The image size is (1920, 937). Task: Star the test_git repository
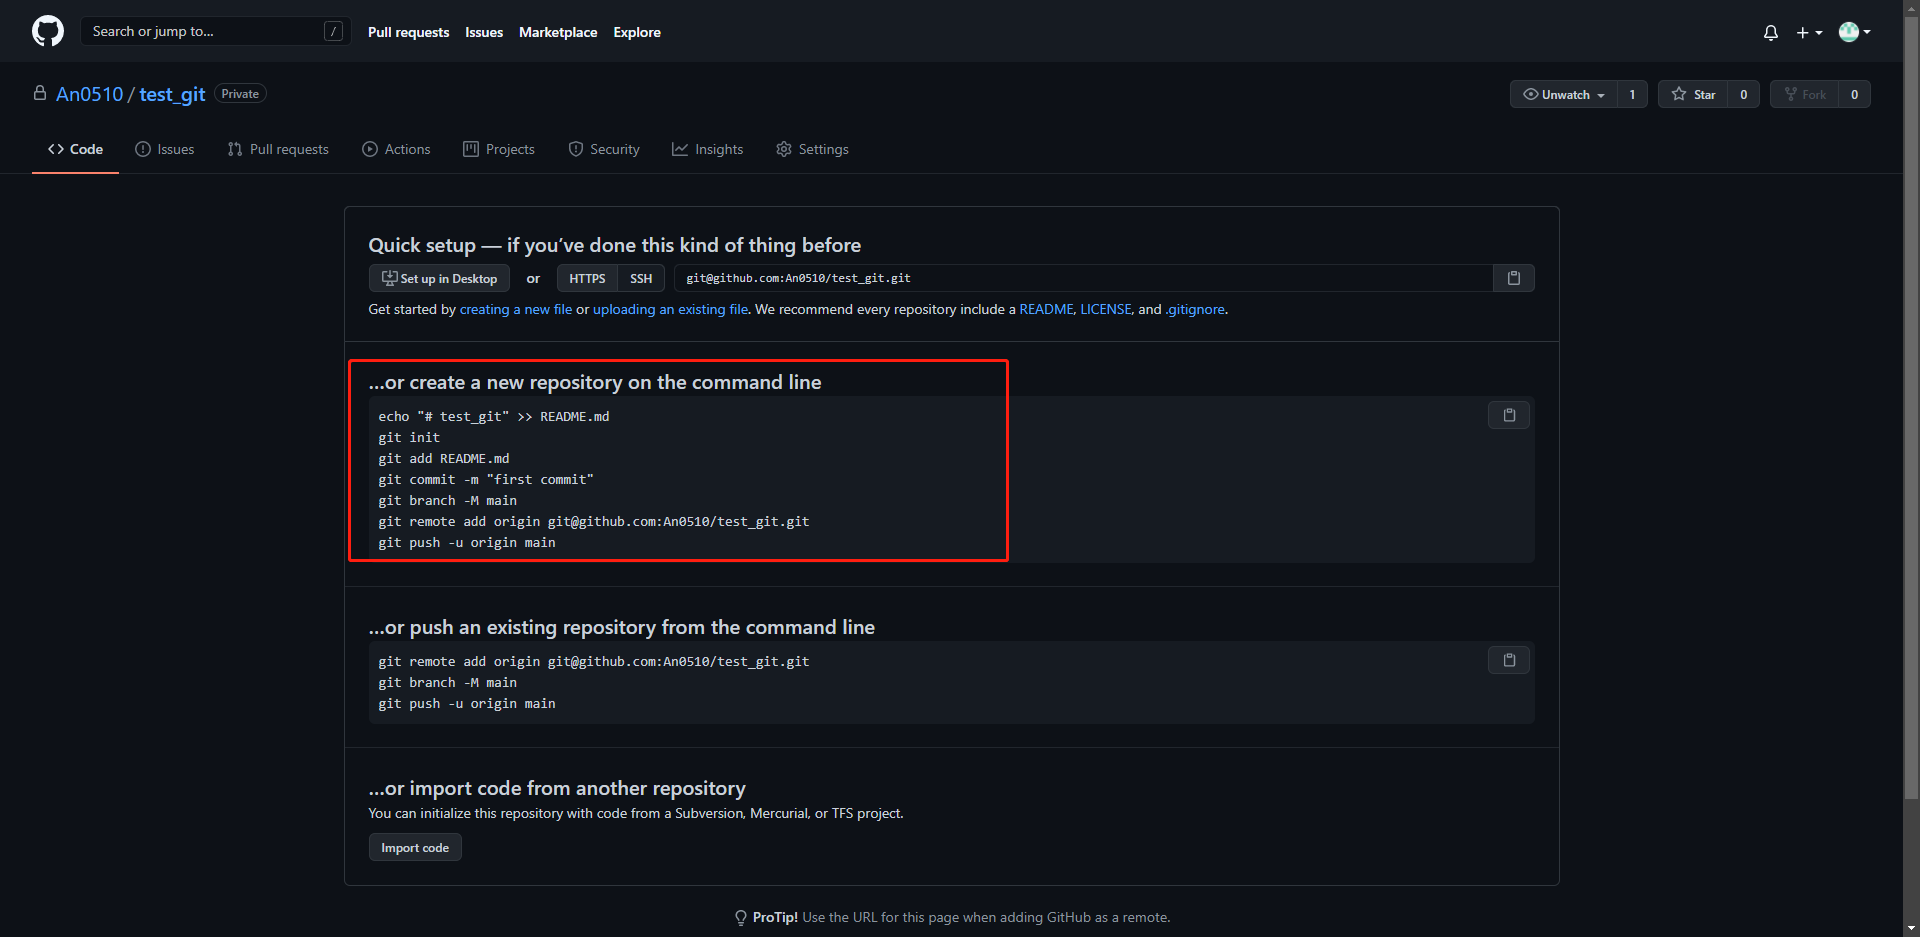click(1693, 94)
